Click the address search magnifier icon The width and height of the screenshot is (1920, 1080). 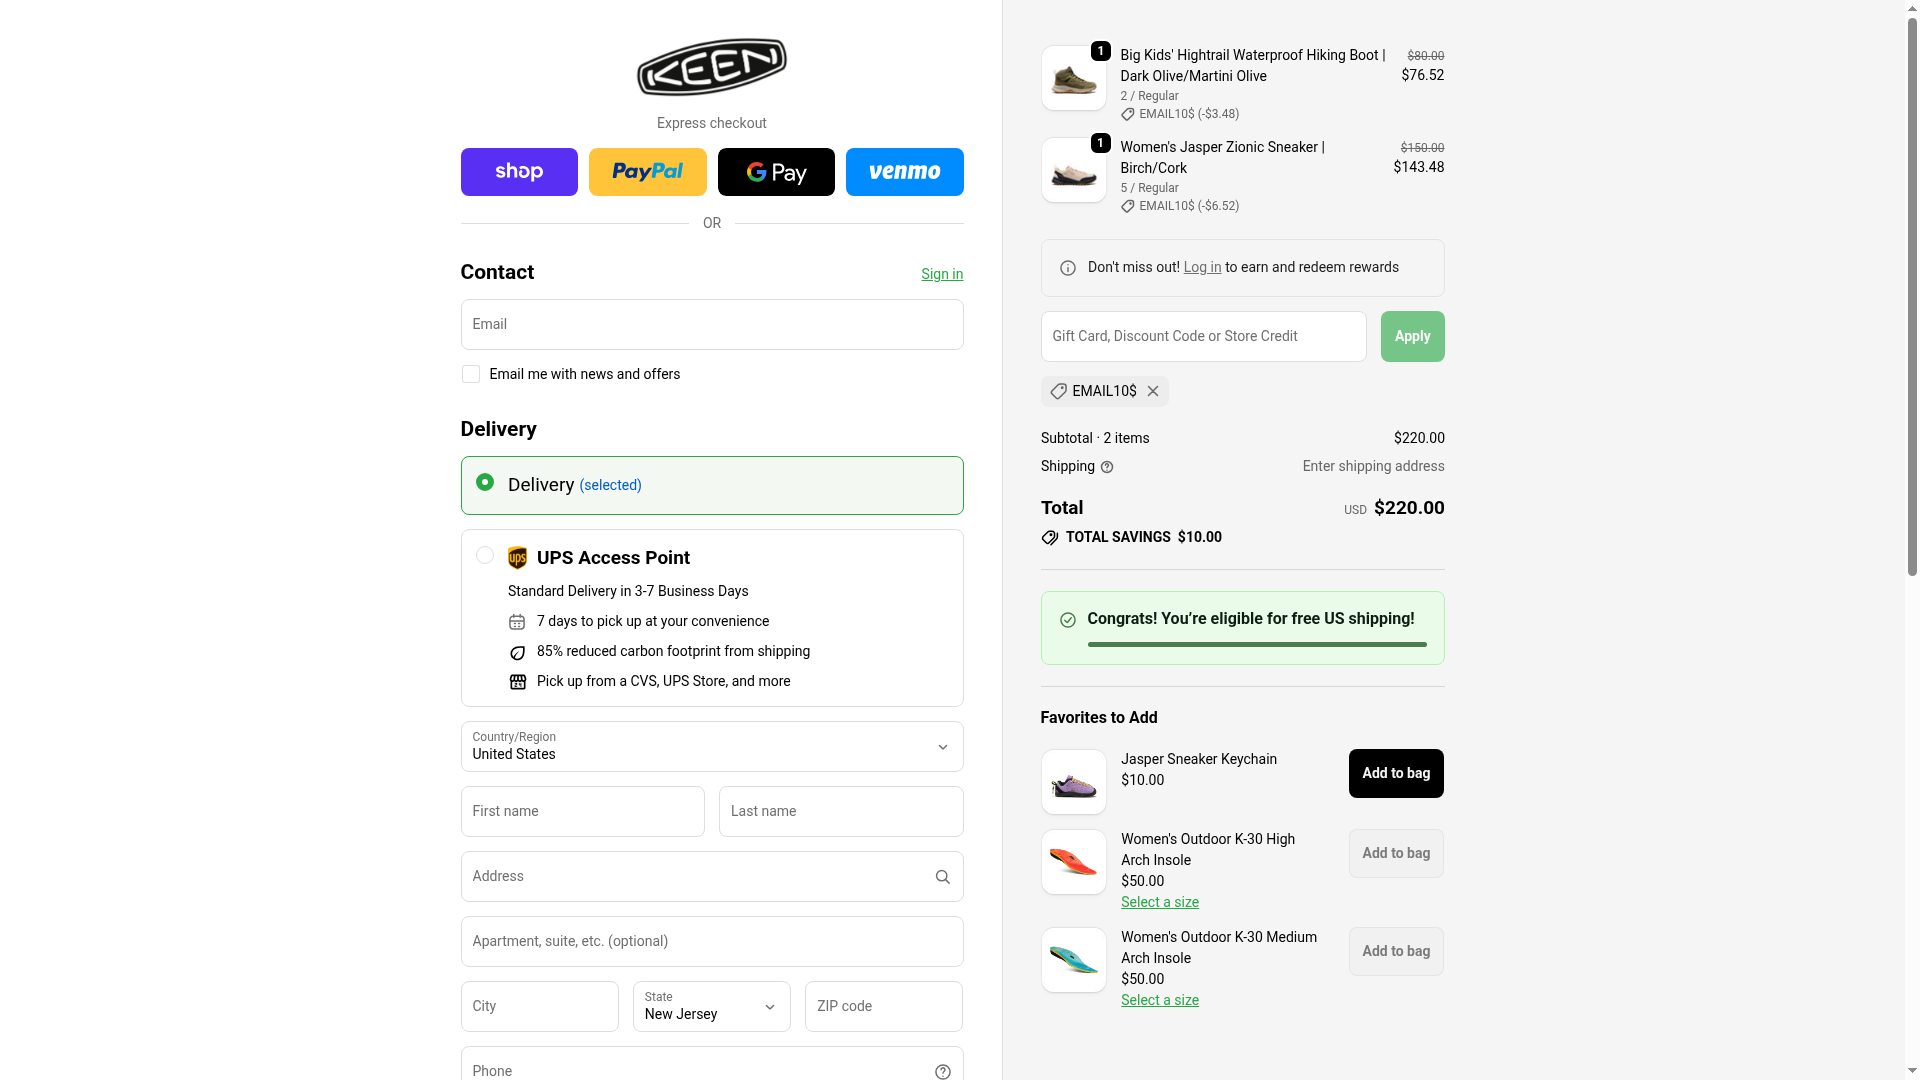tap(942, 877)
